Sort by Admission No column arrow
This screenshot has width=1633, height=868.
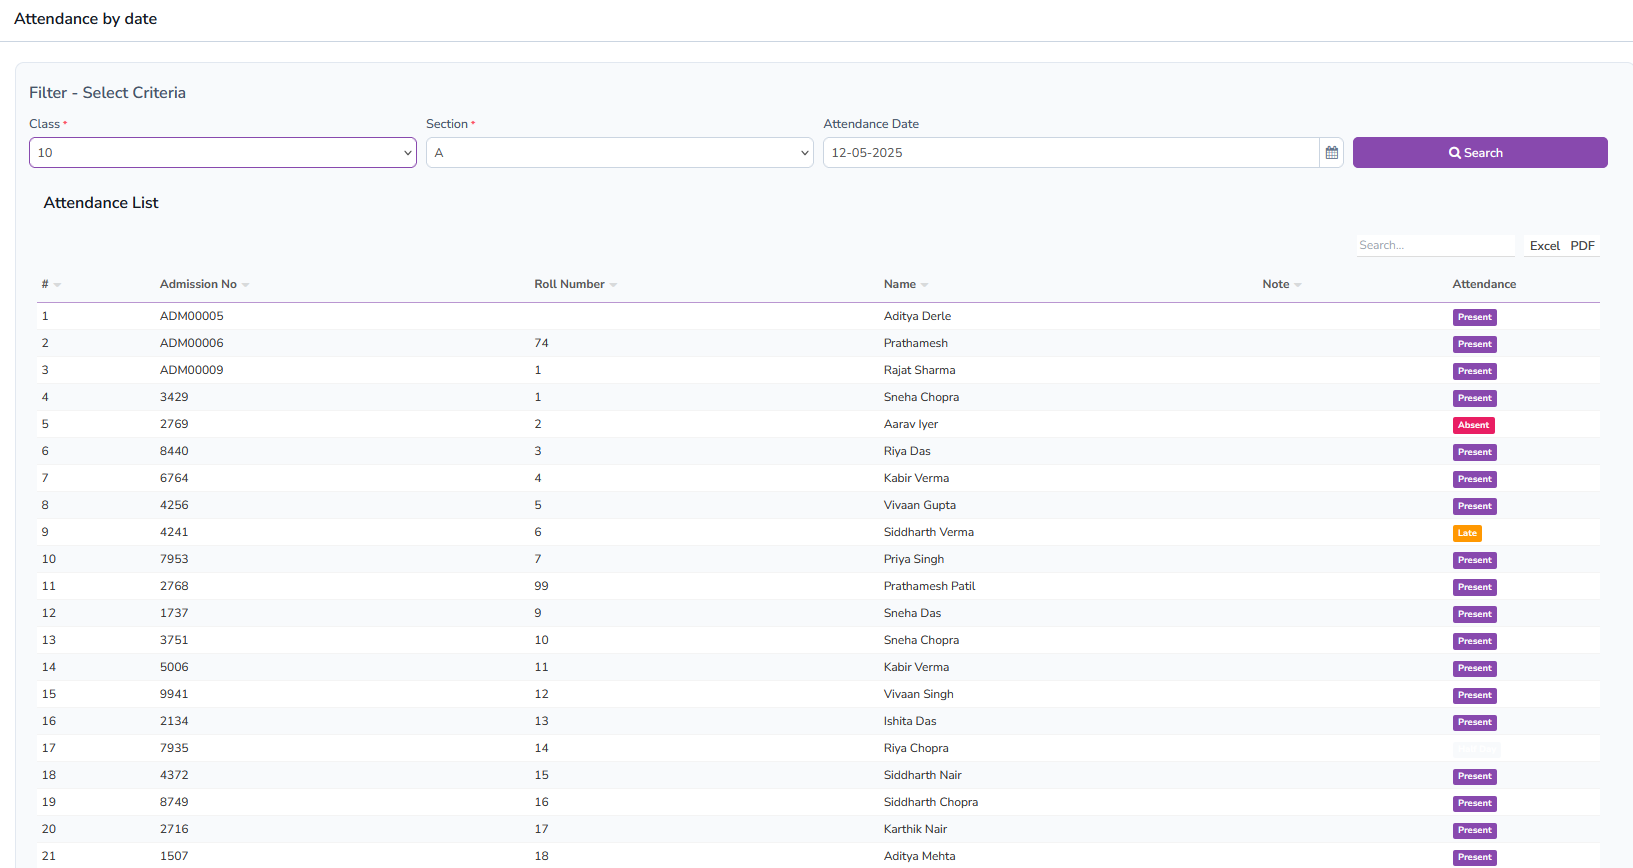click(x=245, y=285)
